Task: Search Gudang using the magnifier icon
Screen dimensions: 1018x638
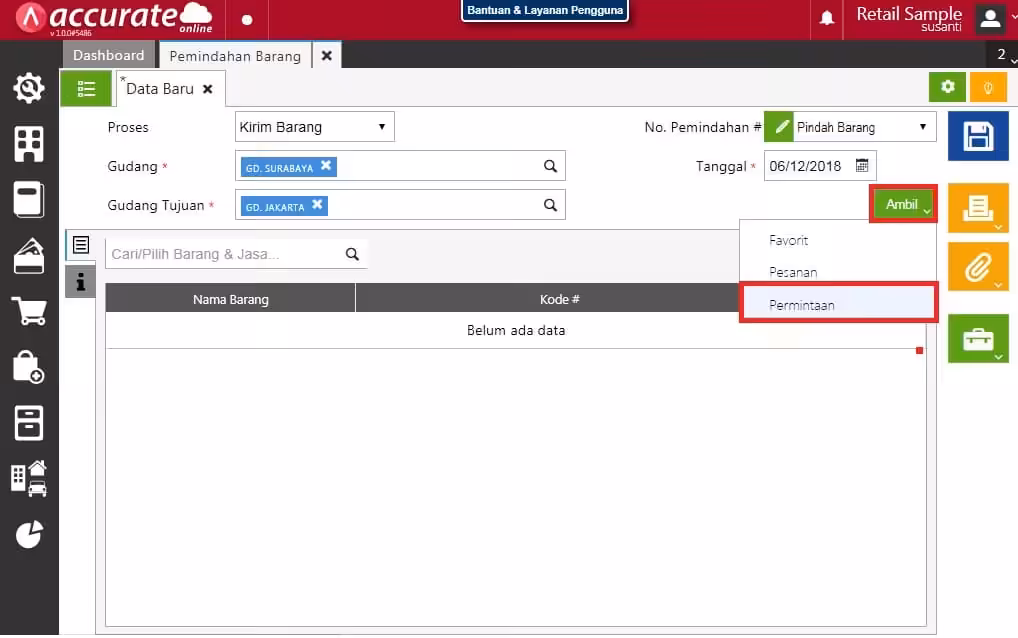Action: pyautogui.click(x=550, y=166)
